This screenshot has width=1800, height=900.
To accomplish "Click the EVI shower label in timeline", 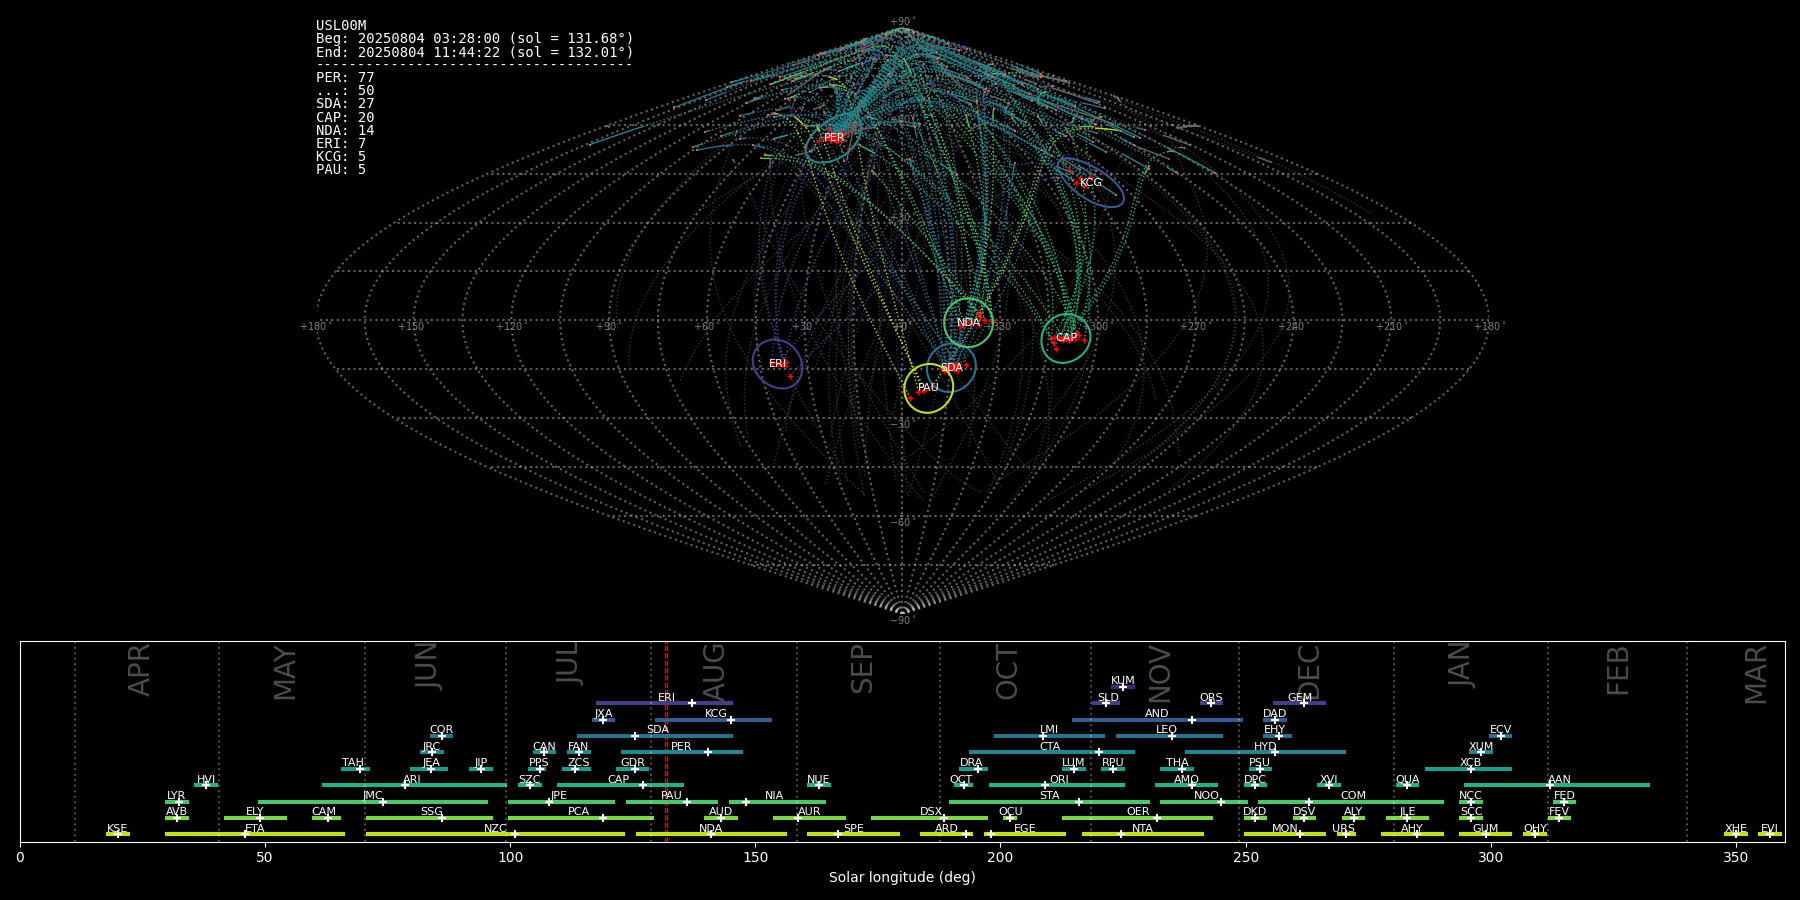I will pos(1769,829).
